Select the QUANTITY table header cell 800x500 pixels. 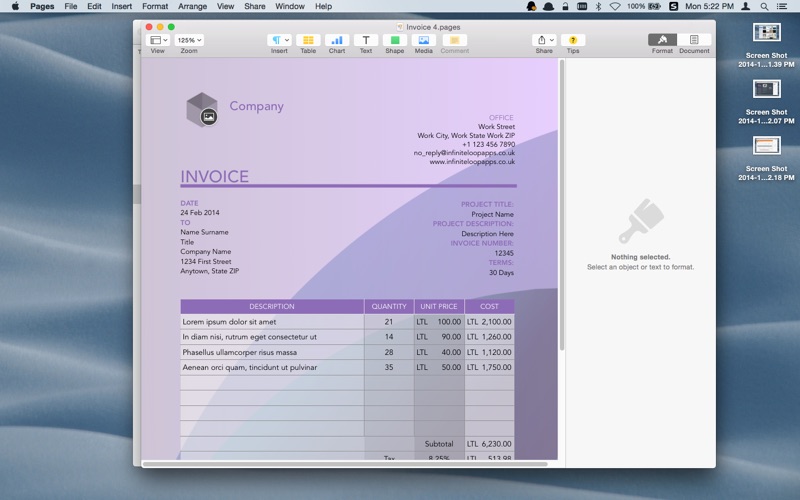pyautogui.click(x=389, y=306)
